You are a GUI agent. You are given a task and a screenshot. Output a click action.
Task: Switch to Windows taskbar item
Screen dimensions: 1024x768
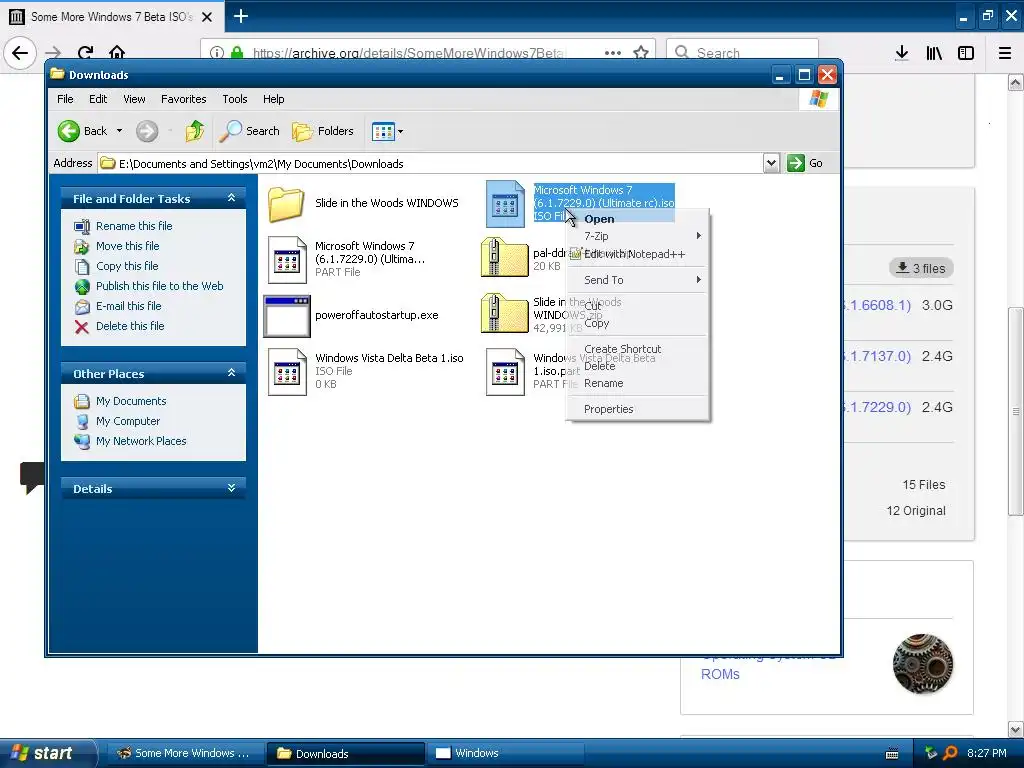(x=505, y=753)
